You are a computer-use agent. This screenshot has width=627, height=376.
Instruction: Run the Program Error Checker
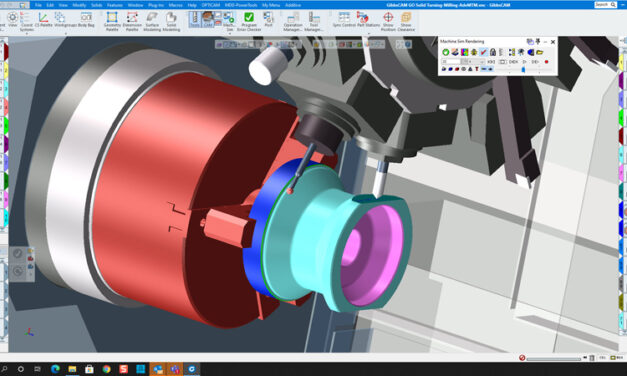249,21
